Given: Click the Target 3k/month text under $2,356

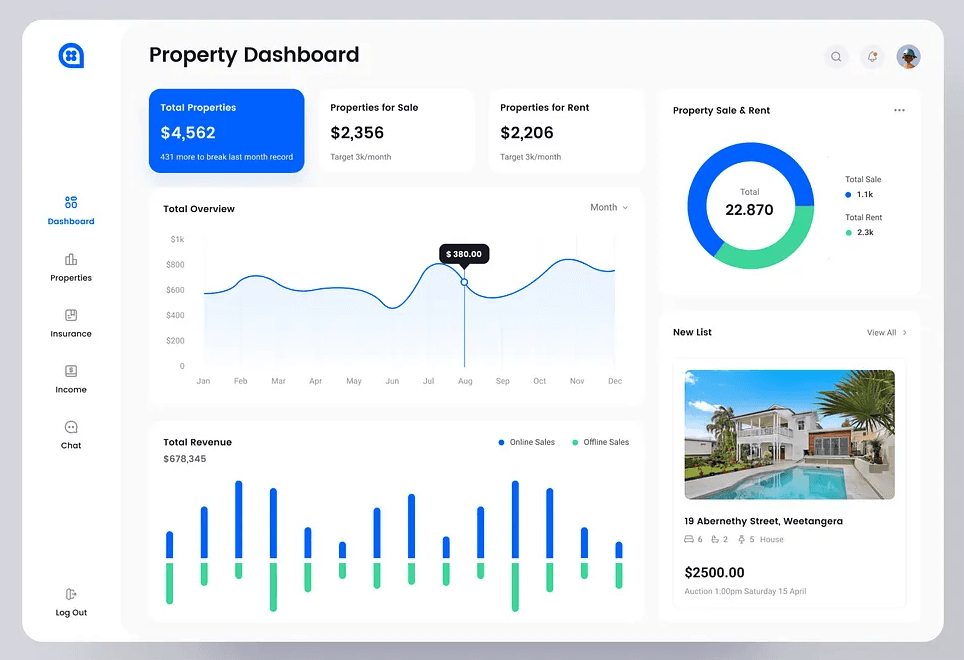Looking at the screenshot, I should [360, 157].
